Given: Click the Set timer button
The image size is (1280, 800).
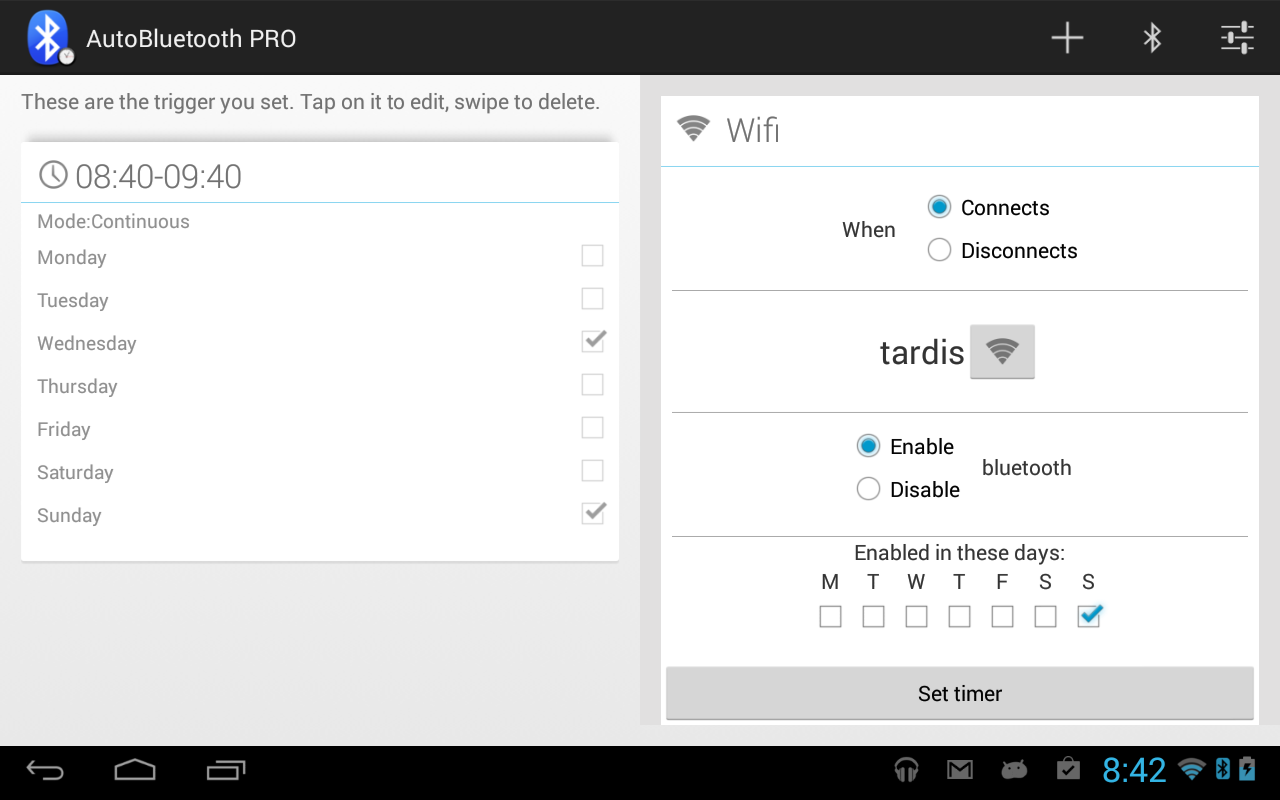Looking at the screenshot, I should tap(960, 693).
